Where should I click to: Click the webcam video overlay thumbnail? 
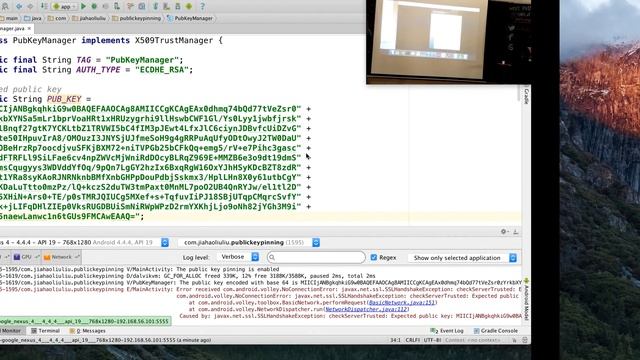[x=449, y=42]
